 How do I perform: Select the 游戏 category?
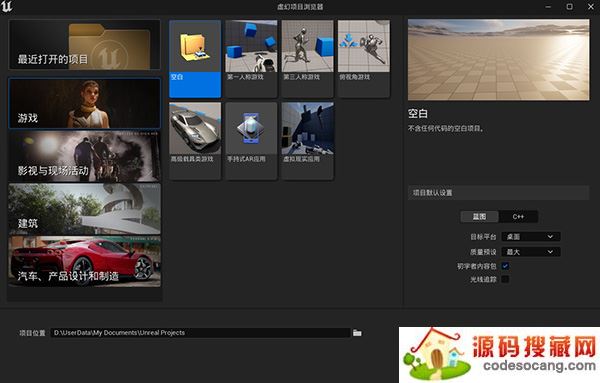tap(85, 103)
